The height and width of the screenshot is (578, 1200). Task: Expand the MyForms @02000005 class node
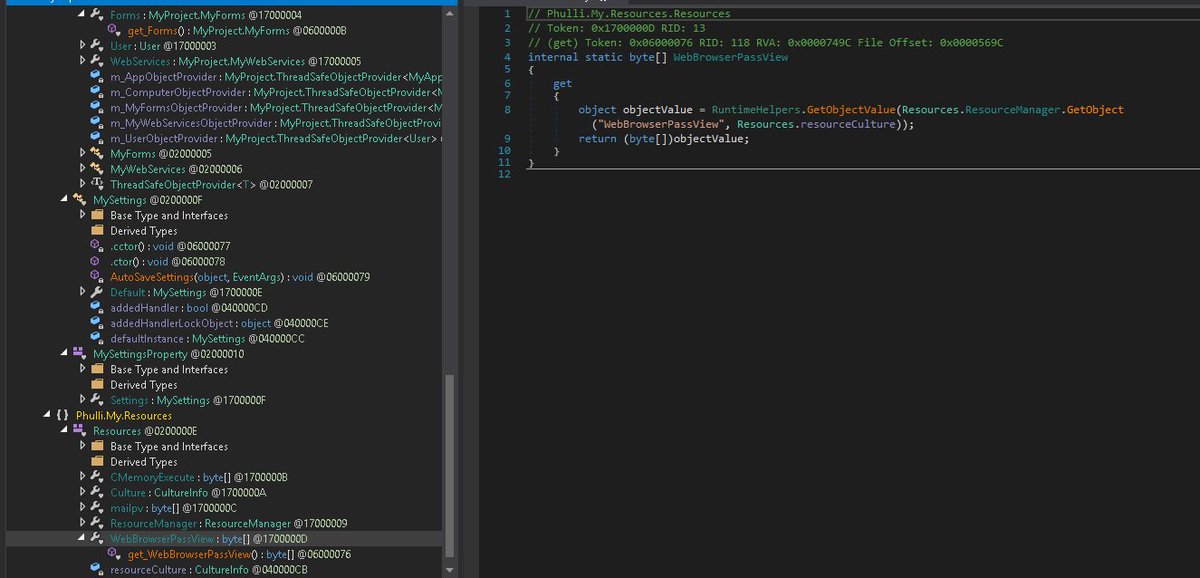[x=82, y=154]
